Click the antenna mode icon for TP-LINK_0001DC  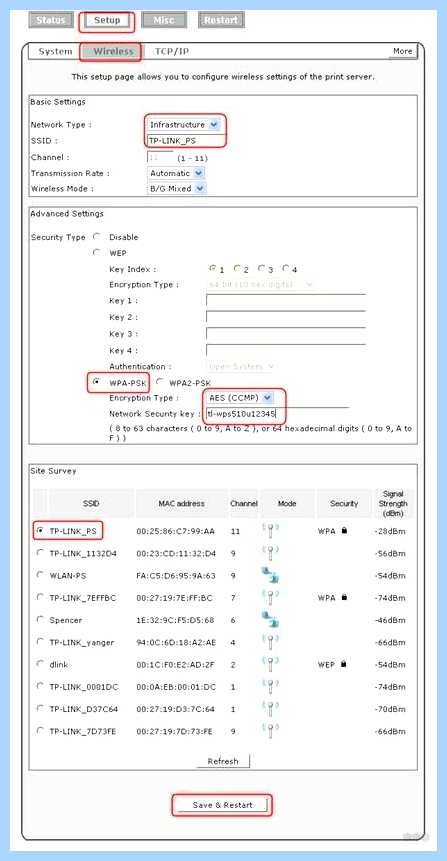(270, 687)
